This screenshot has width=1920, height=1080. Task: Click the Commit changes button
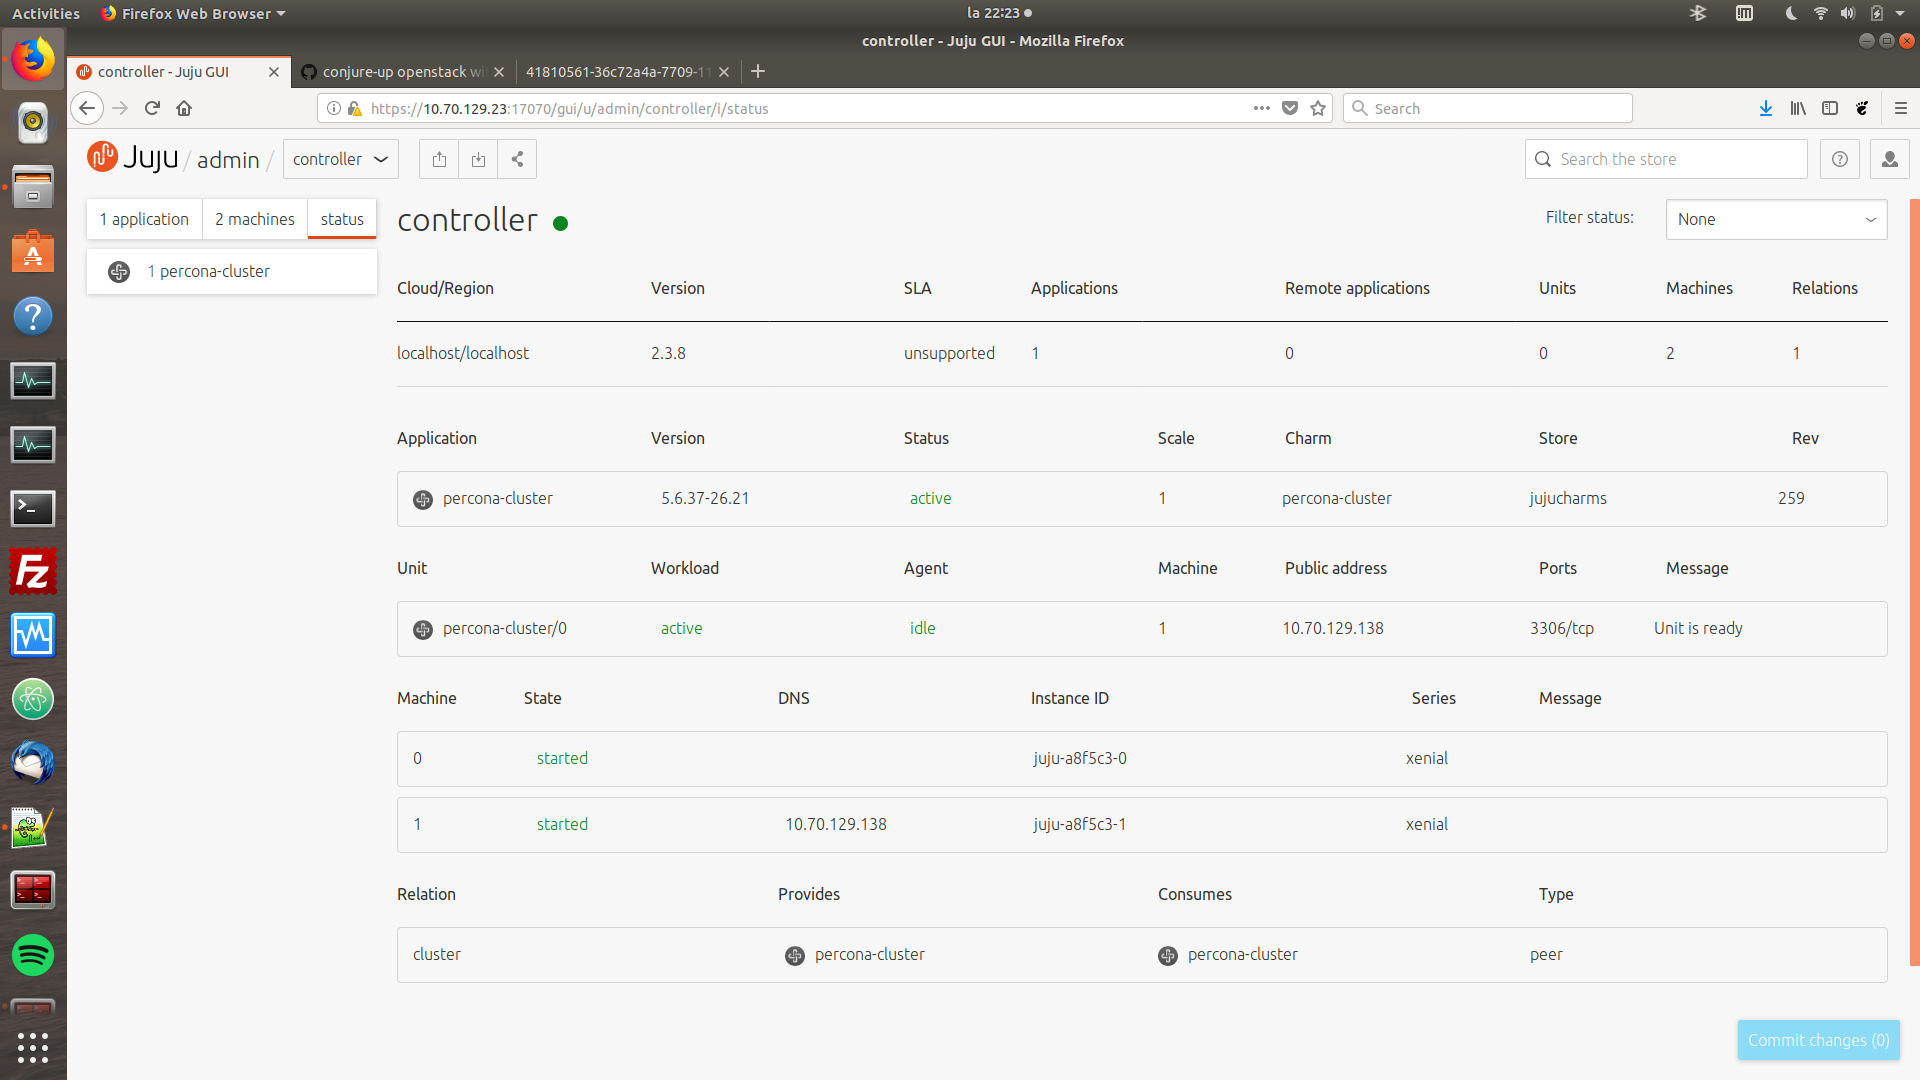pyautogui.click(x=1817, y=1039)
